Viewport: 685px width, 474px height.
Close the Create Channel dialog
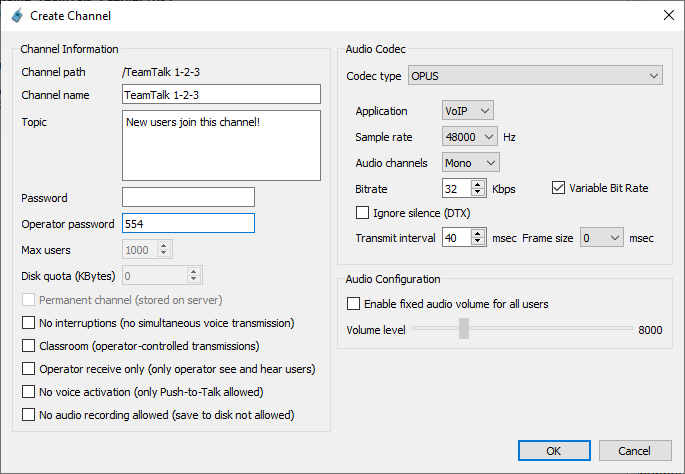pos(668,15)
